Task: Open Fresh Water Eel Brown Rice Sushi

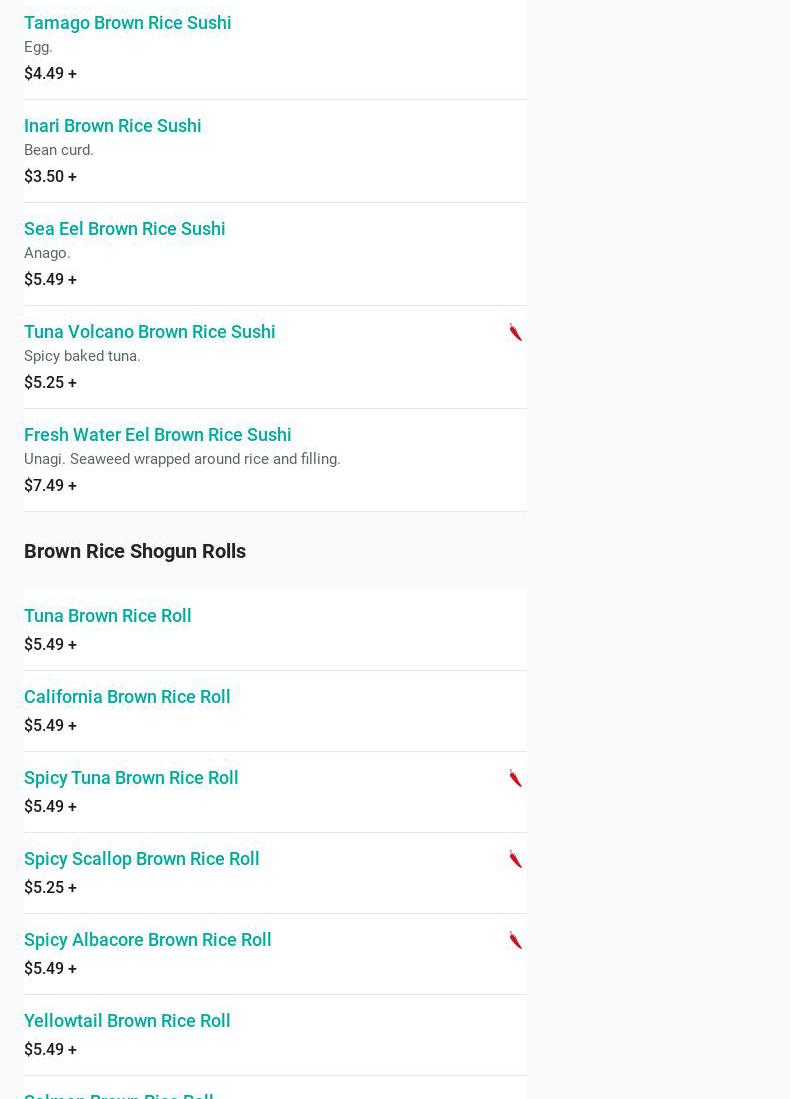Action: pos(157,434)
